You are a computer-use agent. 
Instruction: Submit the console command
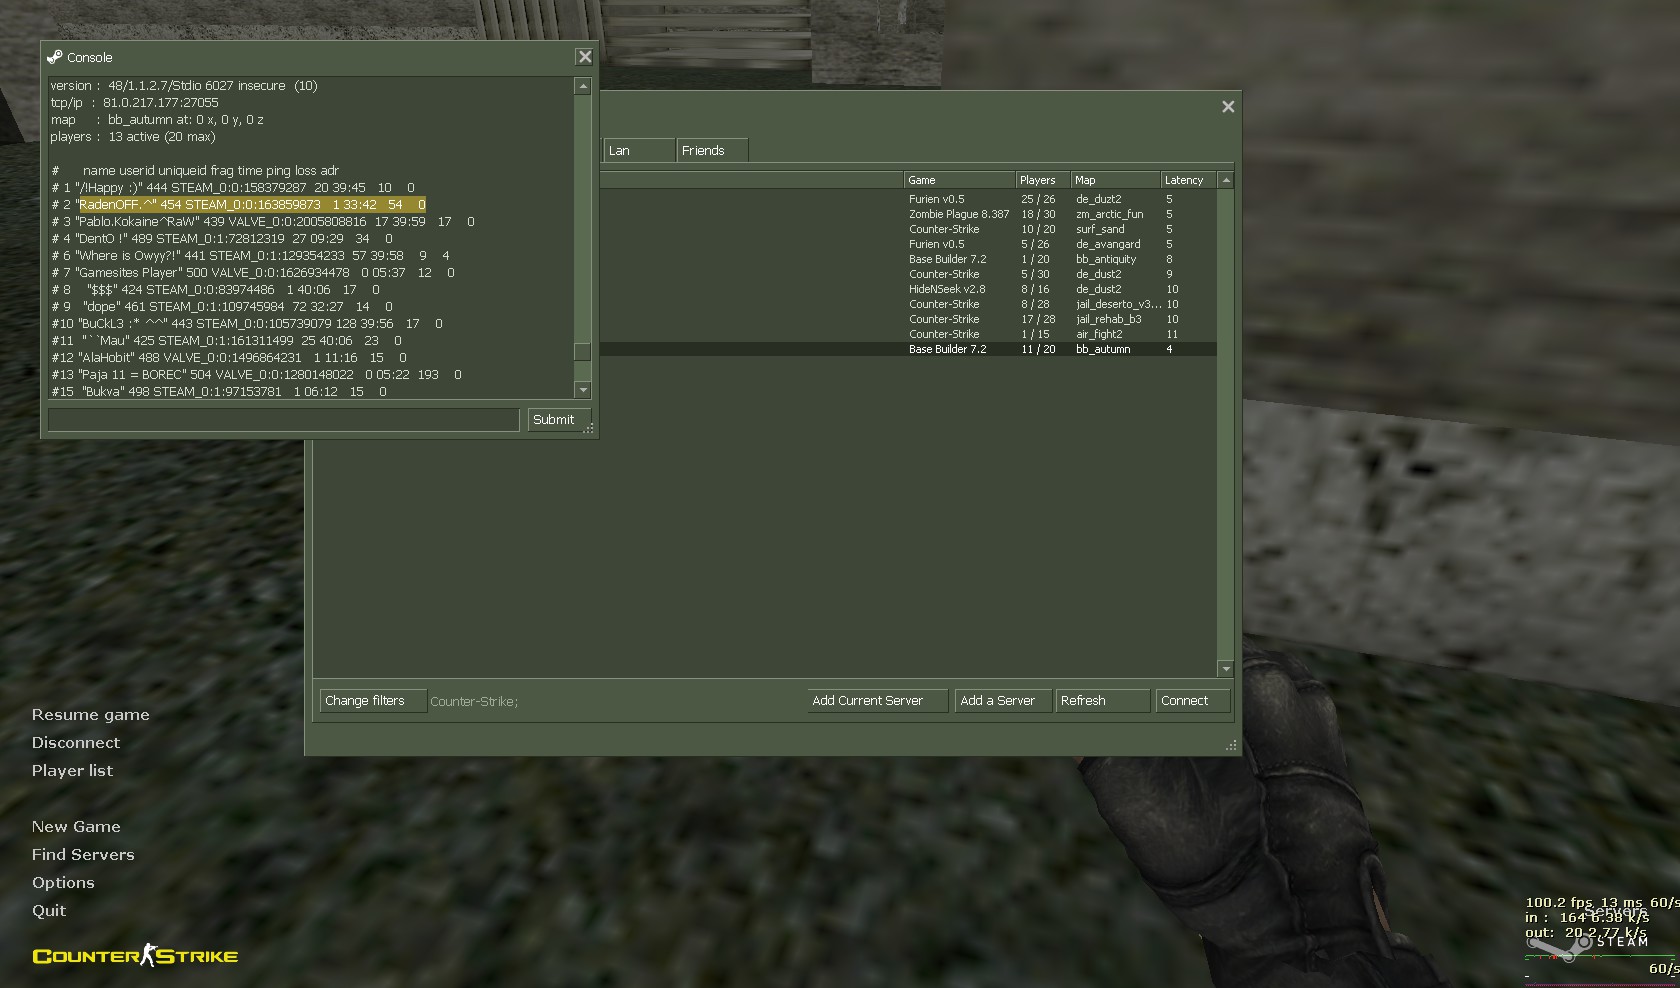[x=559, y=420]
